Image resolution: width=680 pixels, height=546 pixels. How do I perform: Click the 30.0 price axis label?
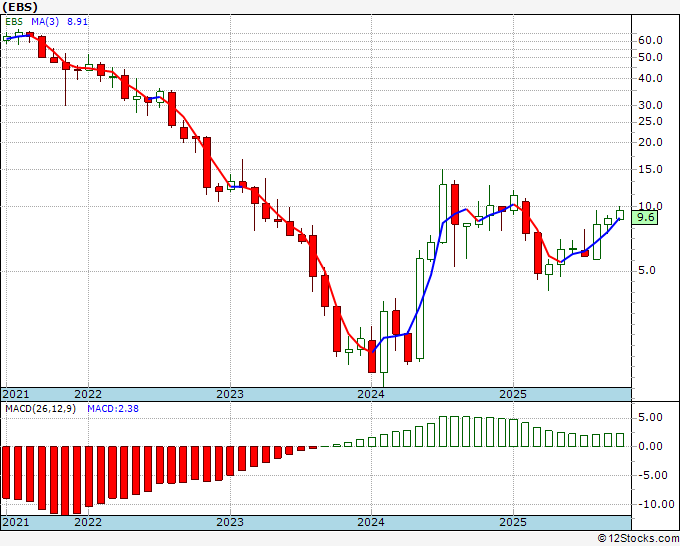point(651,105)
